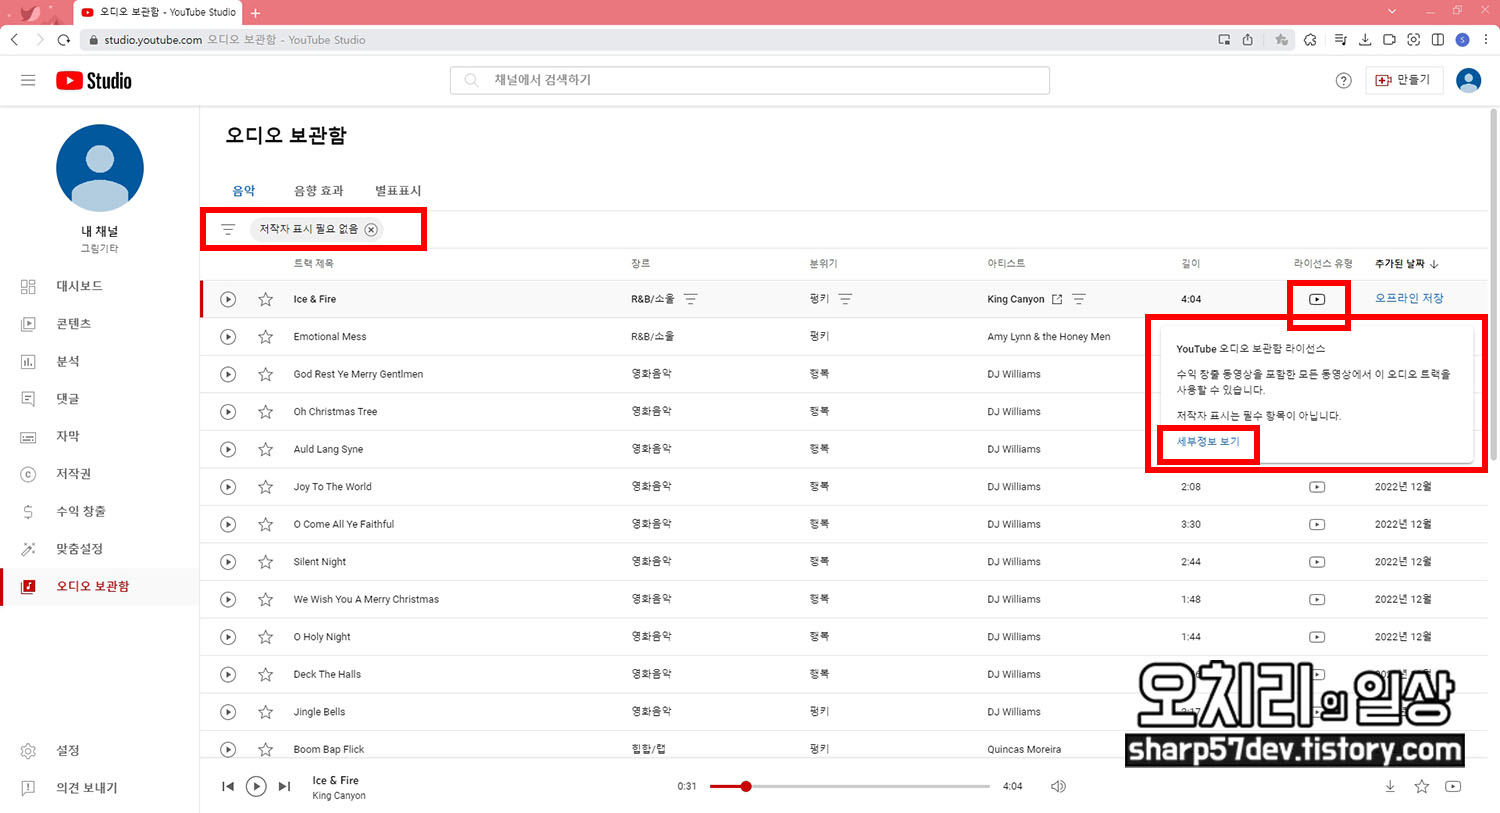The height and width of the screenshot is (813, 1500).
Task: Play the Silent Night track
Action: point(228,562)
